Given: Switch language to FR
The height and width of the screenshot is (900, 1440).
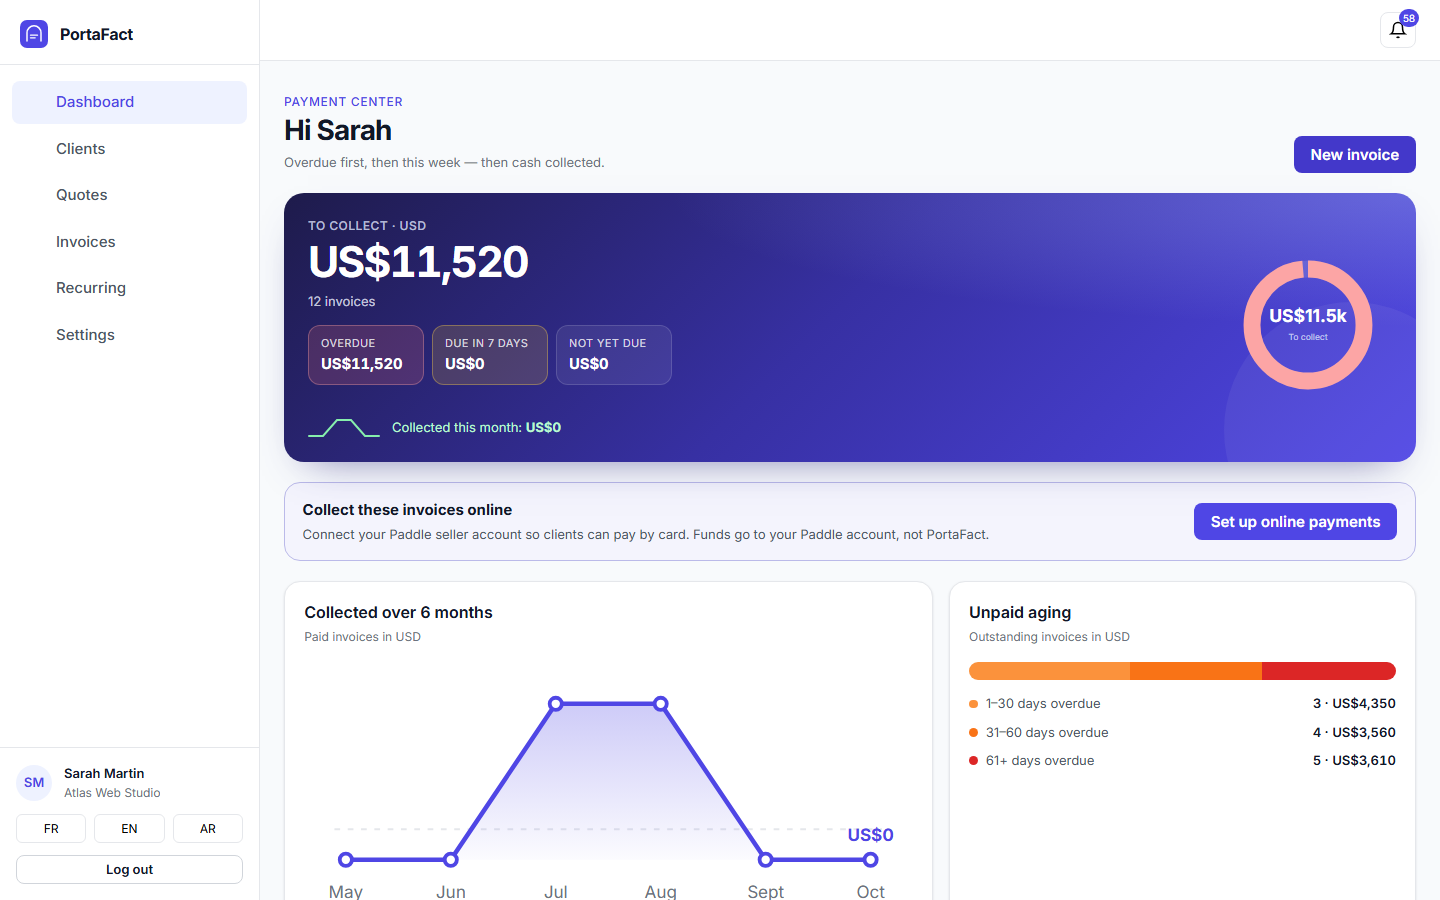Looking at the screenshot, I should (51, 829).
